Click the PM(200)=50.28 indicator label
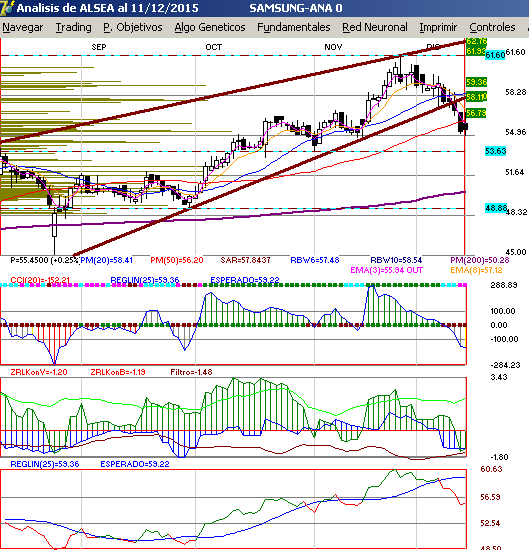This screenshot has height=550, width=529. click(x=480, y=260)
